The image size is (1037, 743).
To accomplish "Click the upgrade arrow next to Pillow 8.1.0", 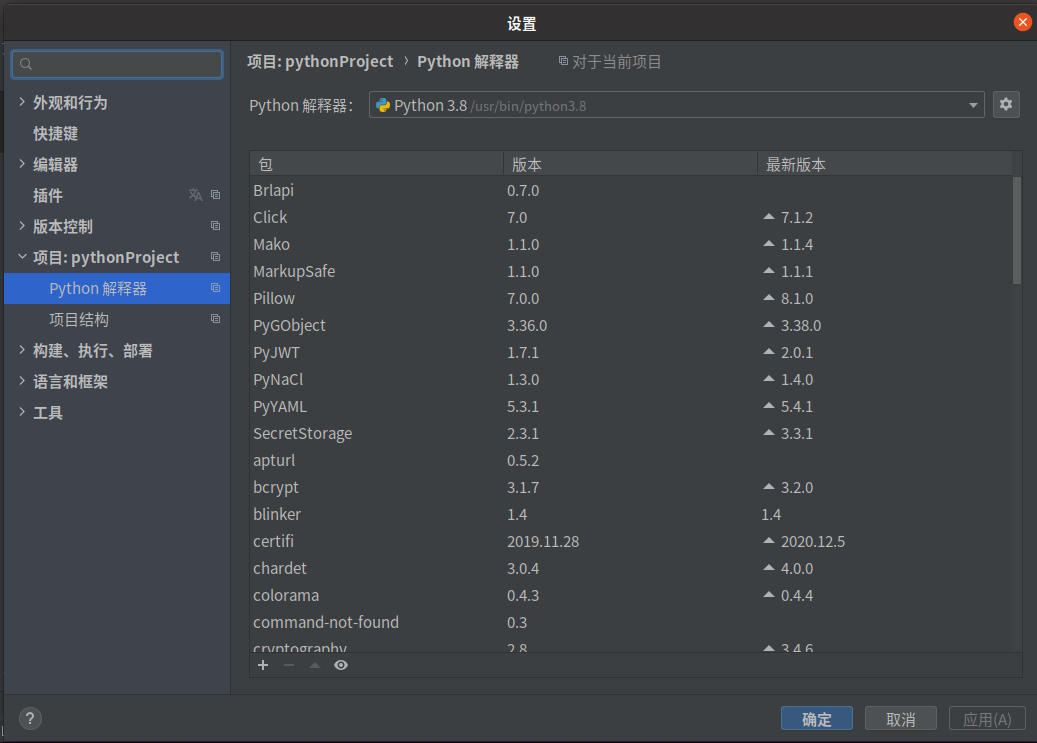I will point(768,298).
